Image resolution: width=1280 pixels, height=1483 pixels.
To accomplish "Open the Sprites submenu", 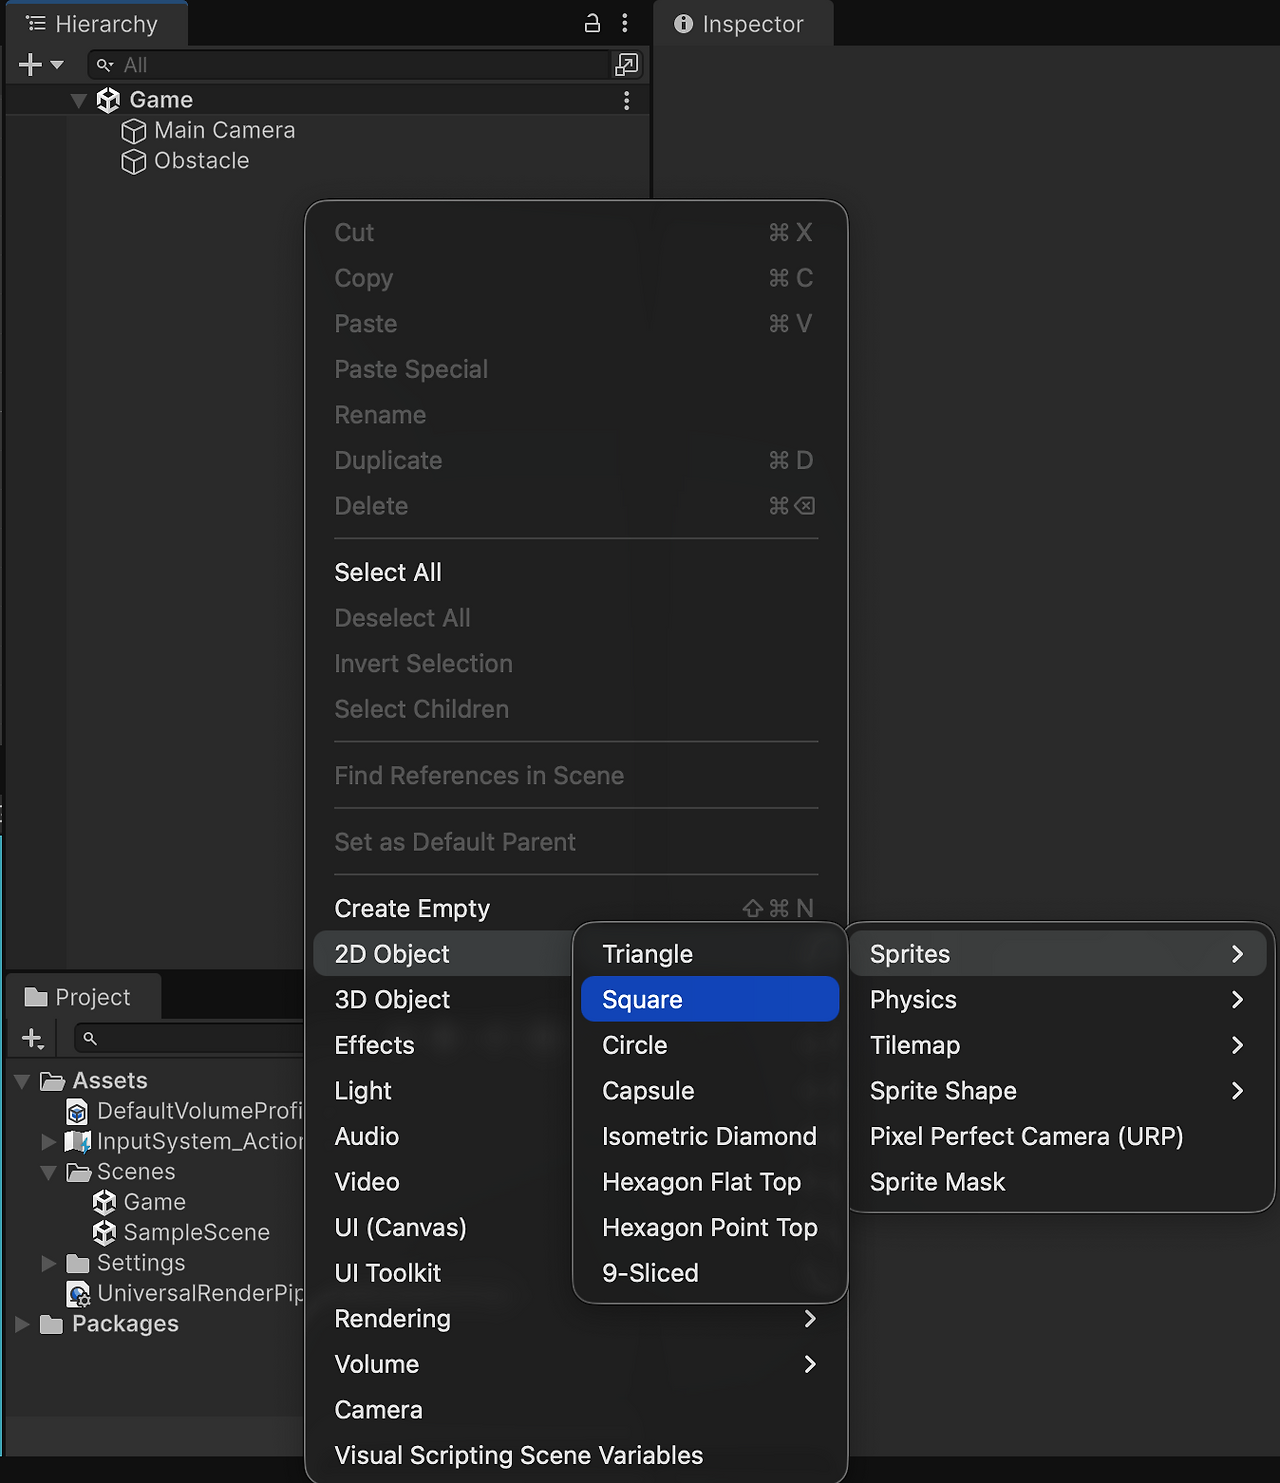I will (x=908, y=953).
